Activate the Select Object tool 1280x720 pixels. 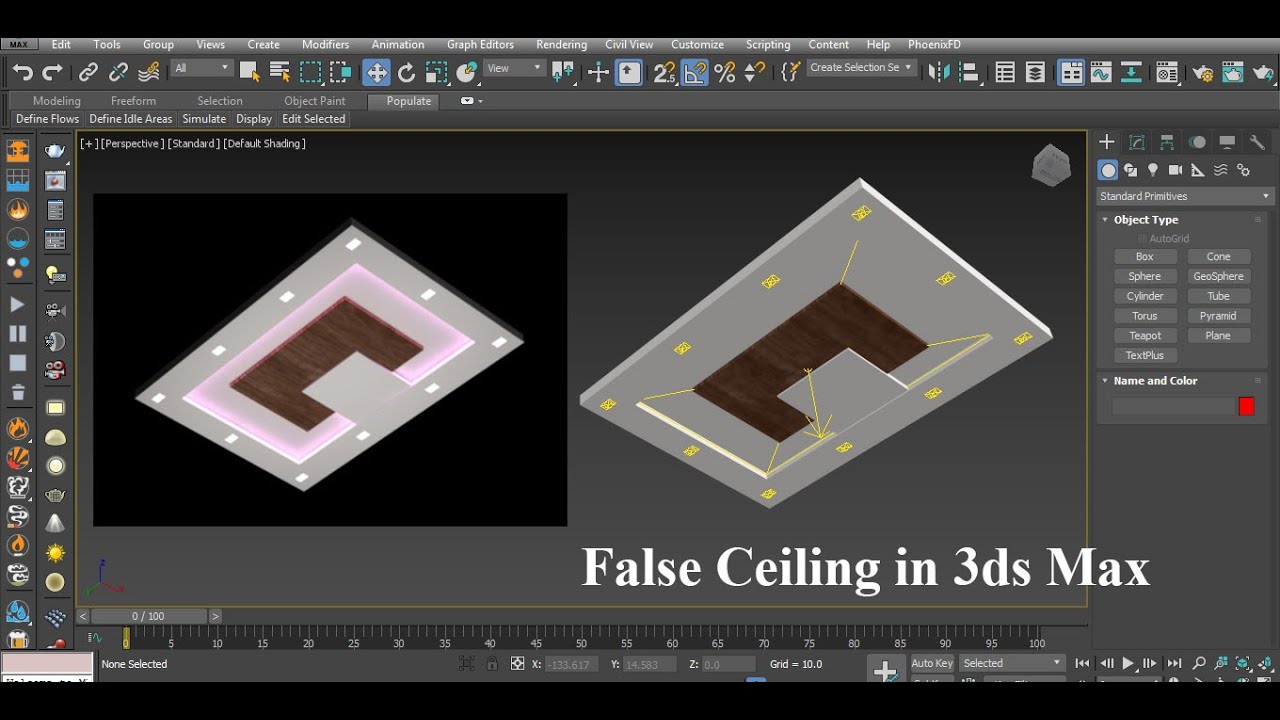click(250, 72)
